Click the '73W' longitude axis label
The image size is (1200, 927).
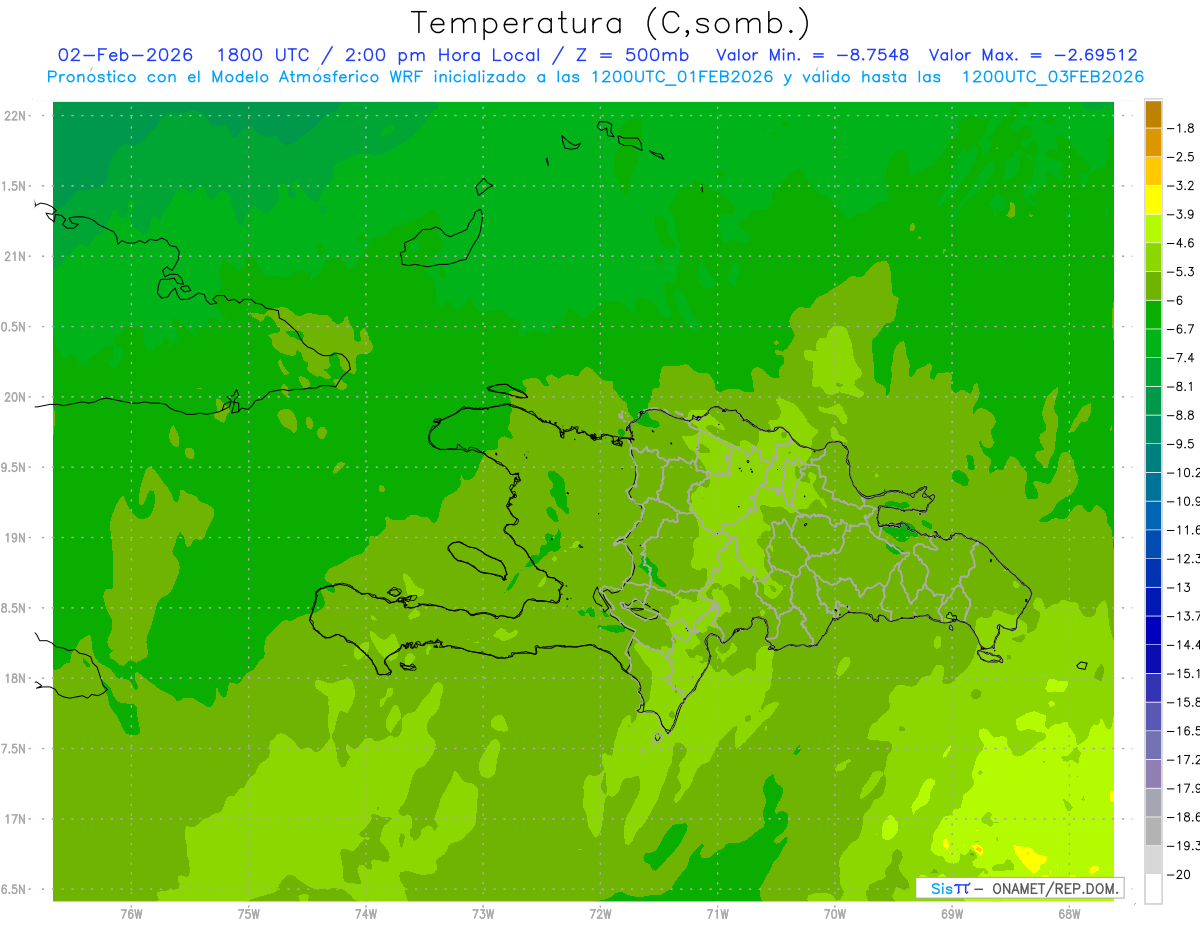[x=483, y=913]
